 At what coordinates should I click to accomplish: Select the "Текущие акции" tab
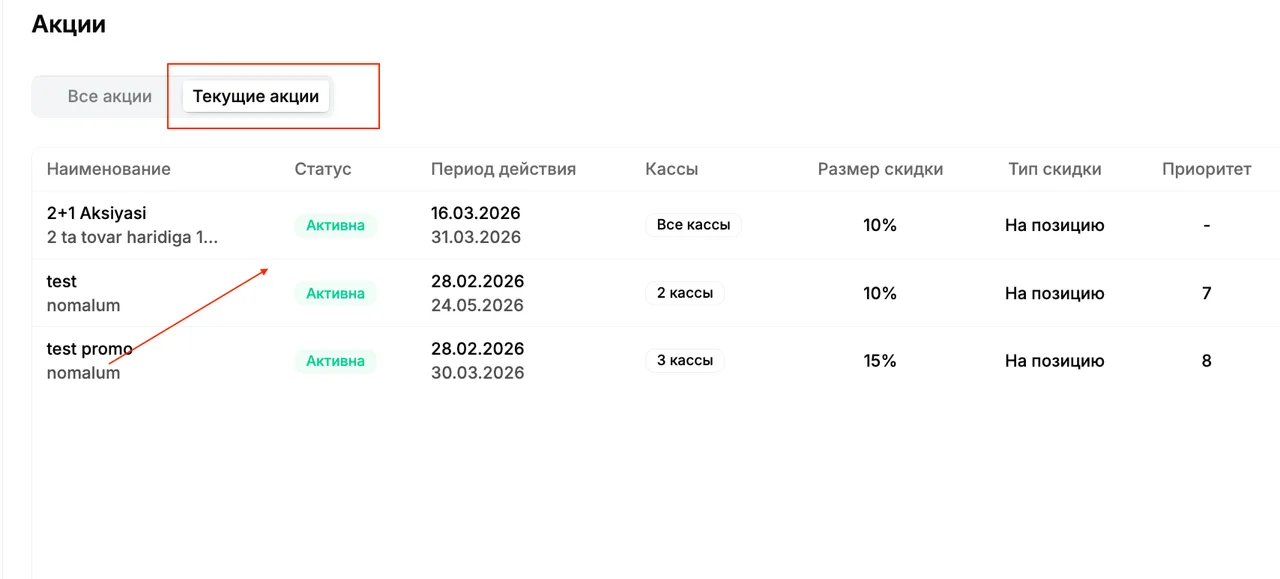pos(256,97)
